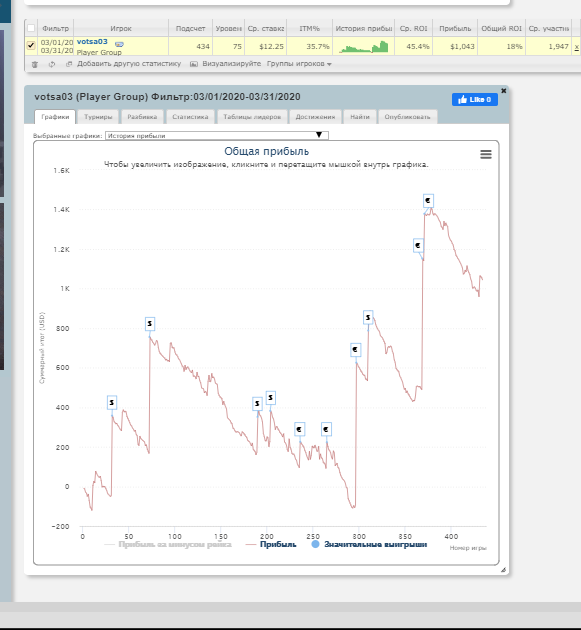Click the $ win marker near game 70
This screenshot has width=581, height=630.
(150, 323)
